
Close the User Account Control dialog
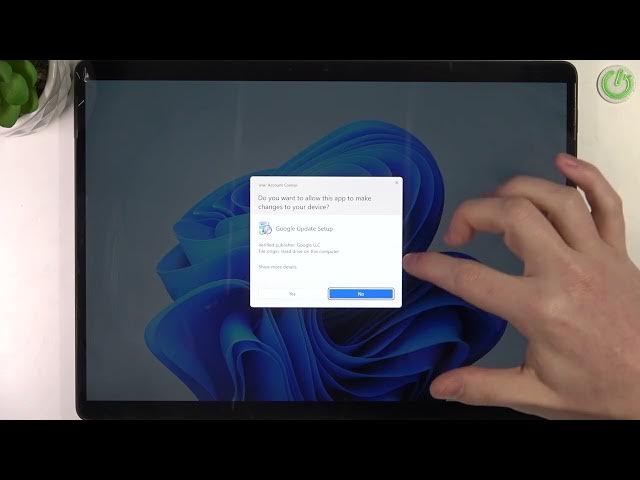click(x=396, y=183)
